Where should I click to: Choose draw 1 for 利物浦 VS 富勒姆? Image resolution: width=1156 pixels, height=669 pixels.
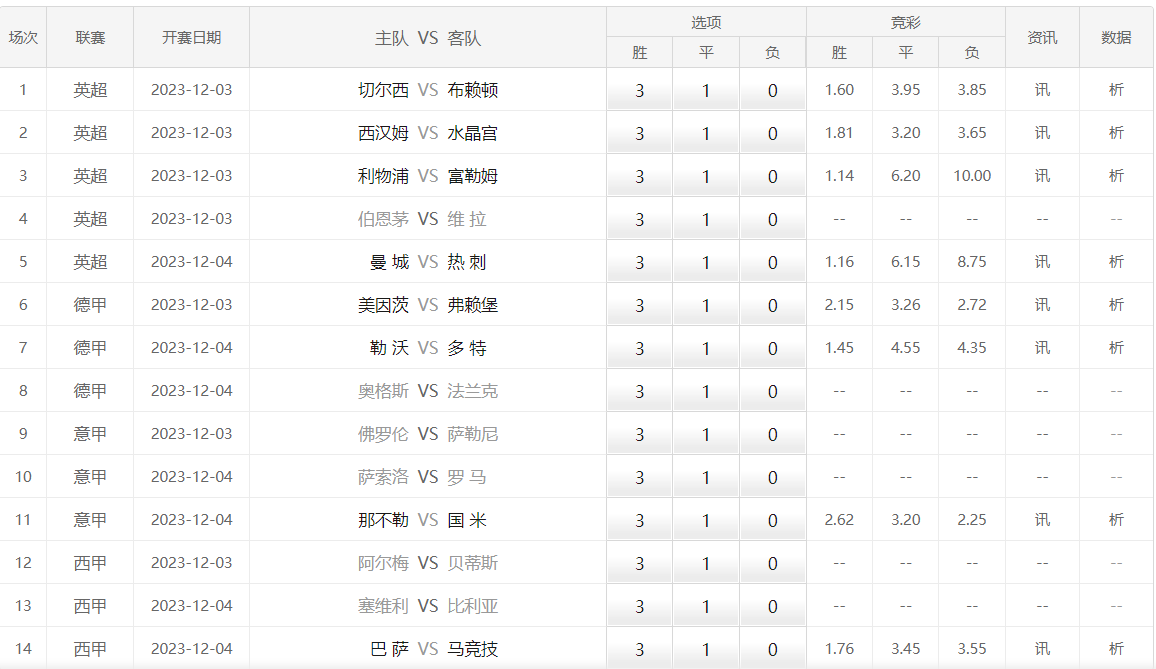point(706,176)
